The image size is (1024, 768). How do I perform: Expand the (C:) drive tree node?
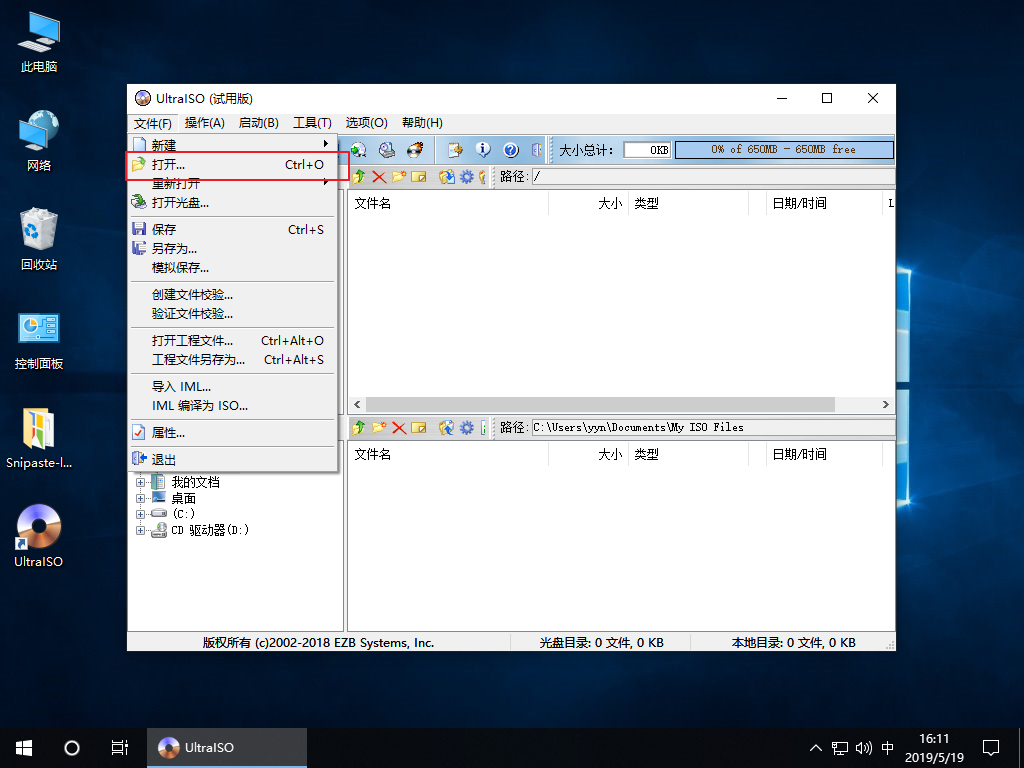(x=140, y=514)
